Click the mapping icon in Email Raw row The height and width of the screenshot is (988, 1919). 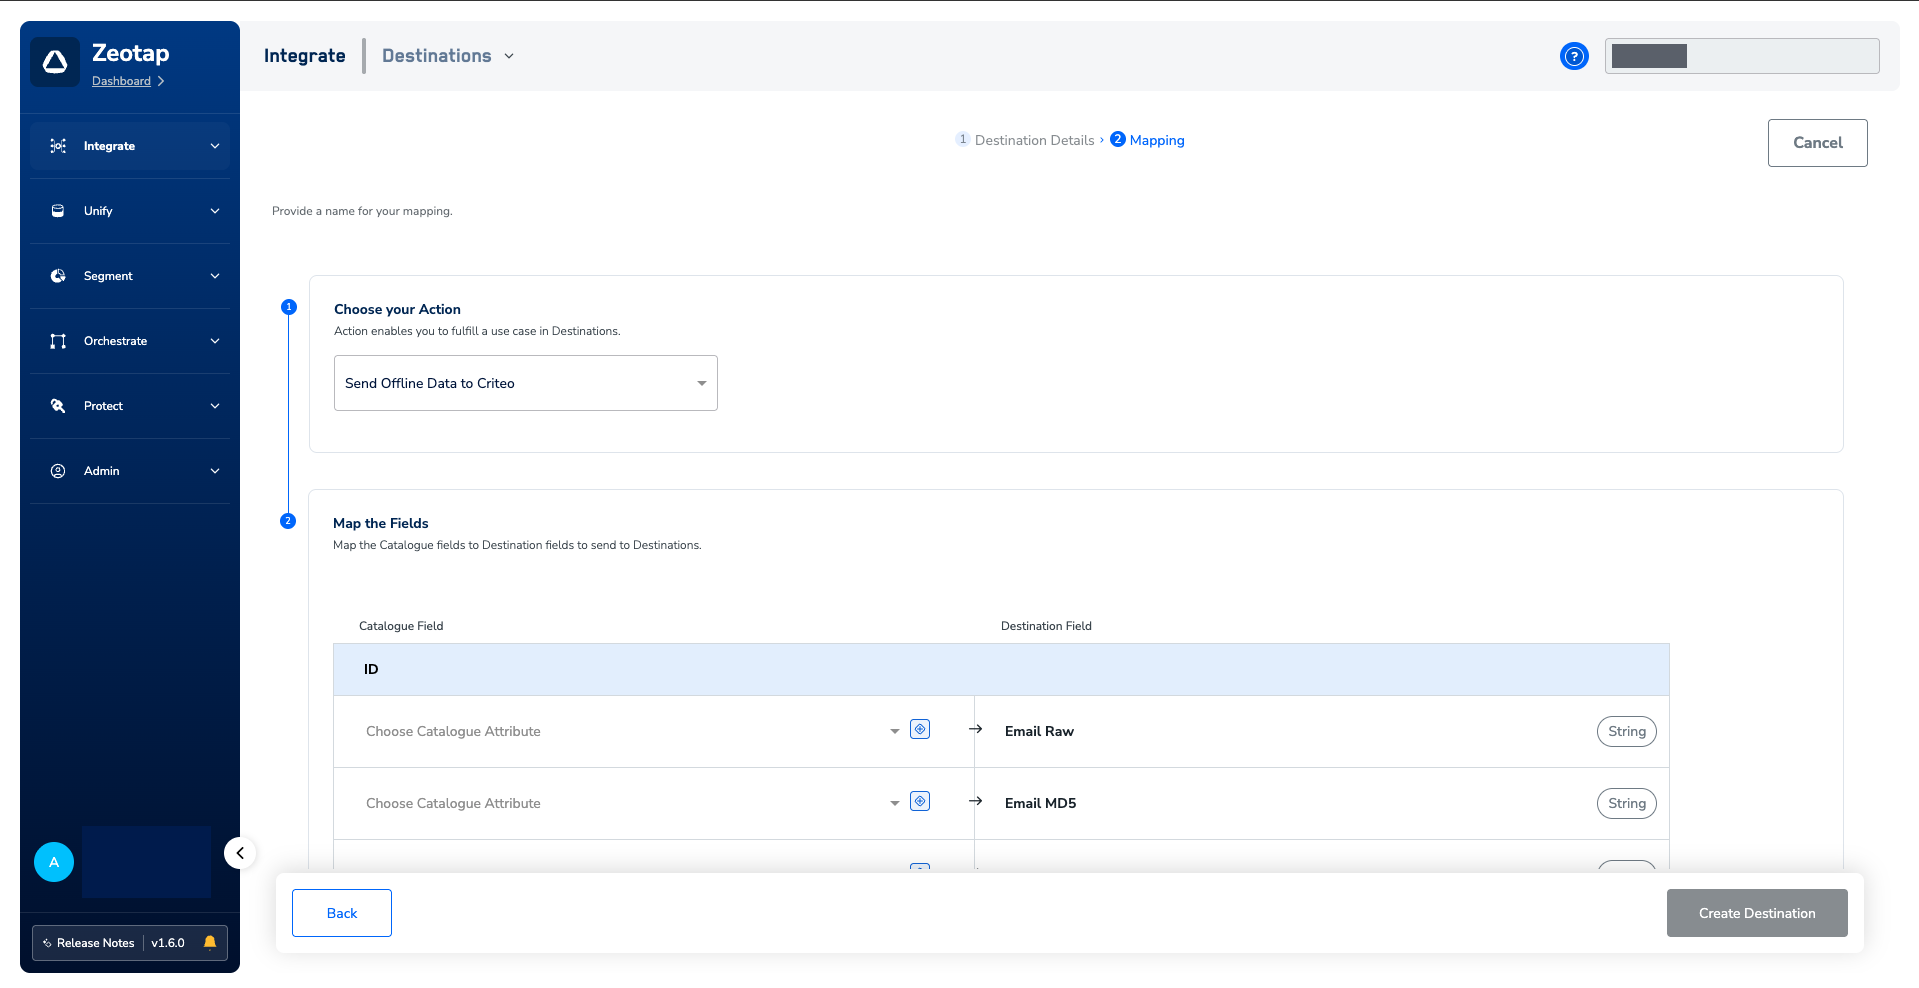coord(920,729)
